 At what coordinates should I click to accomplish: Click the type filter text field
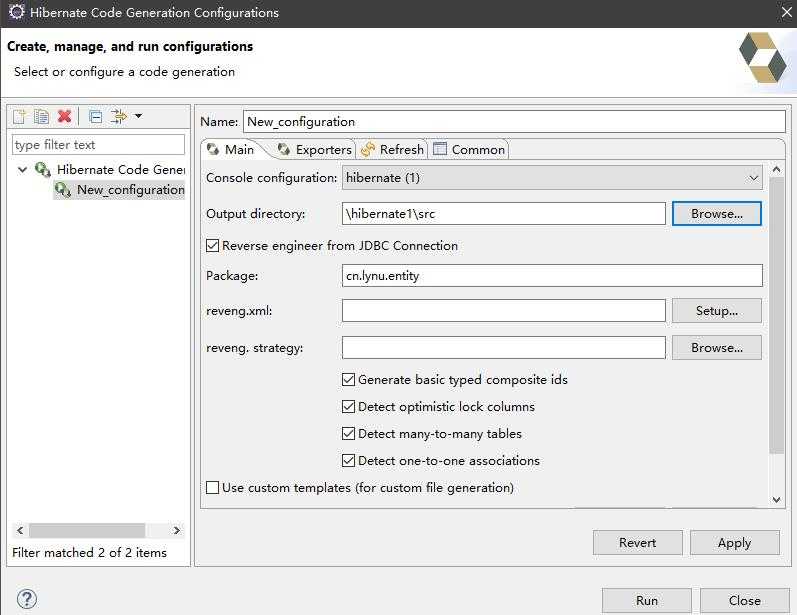point(98,145)
